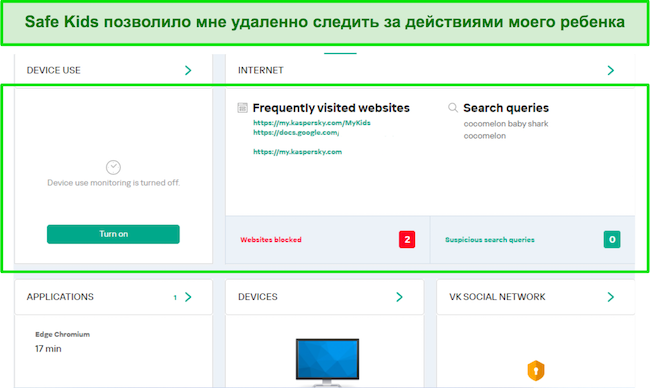Click the Suspicious search queries label
650x388 pixels.
point(490,240)
